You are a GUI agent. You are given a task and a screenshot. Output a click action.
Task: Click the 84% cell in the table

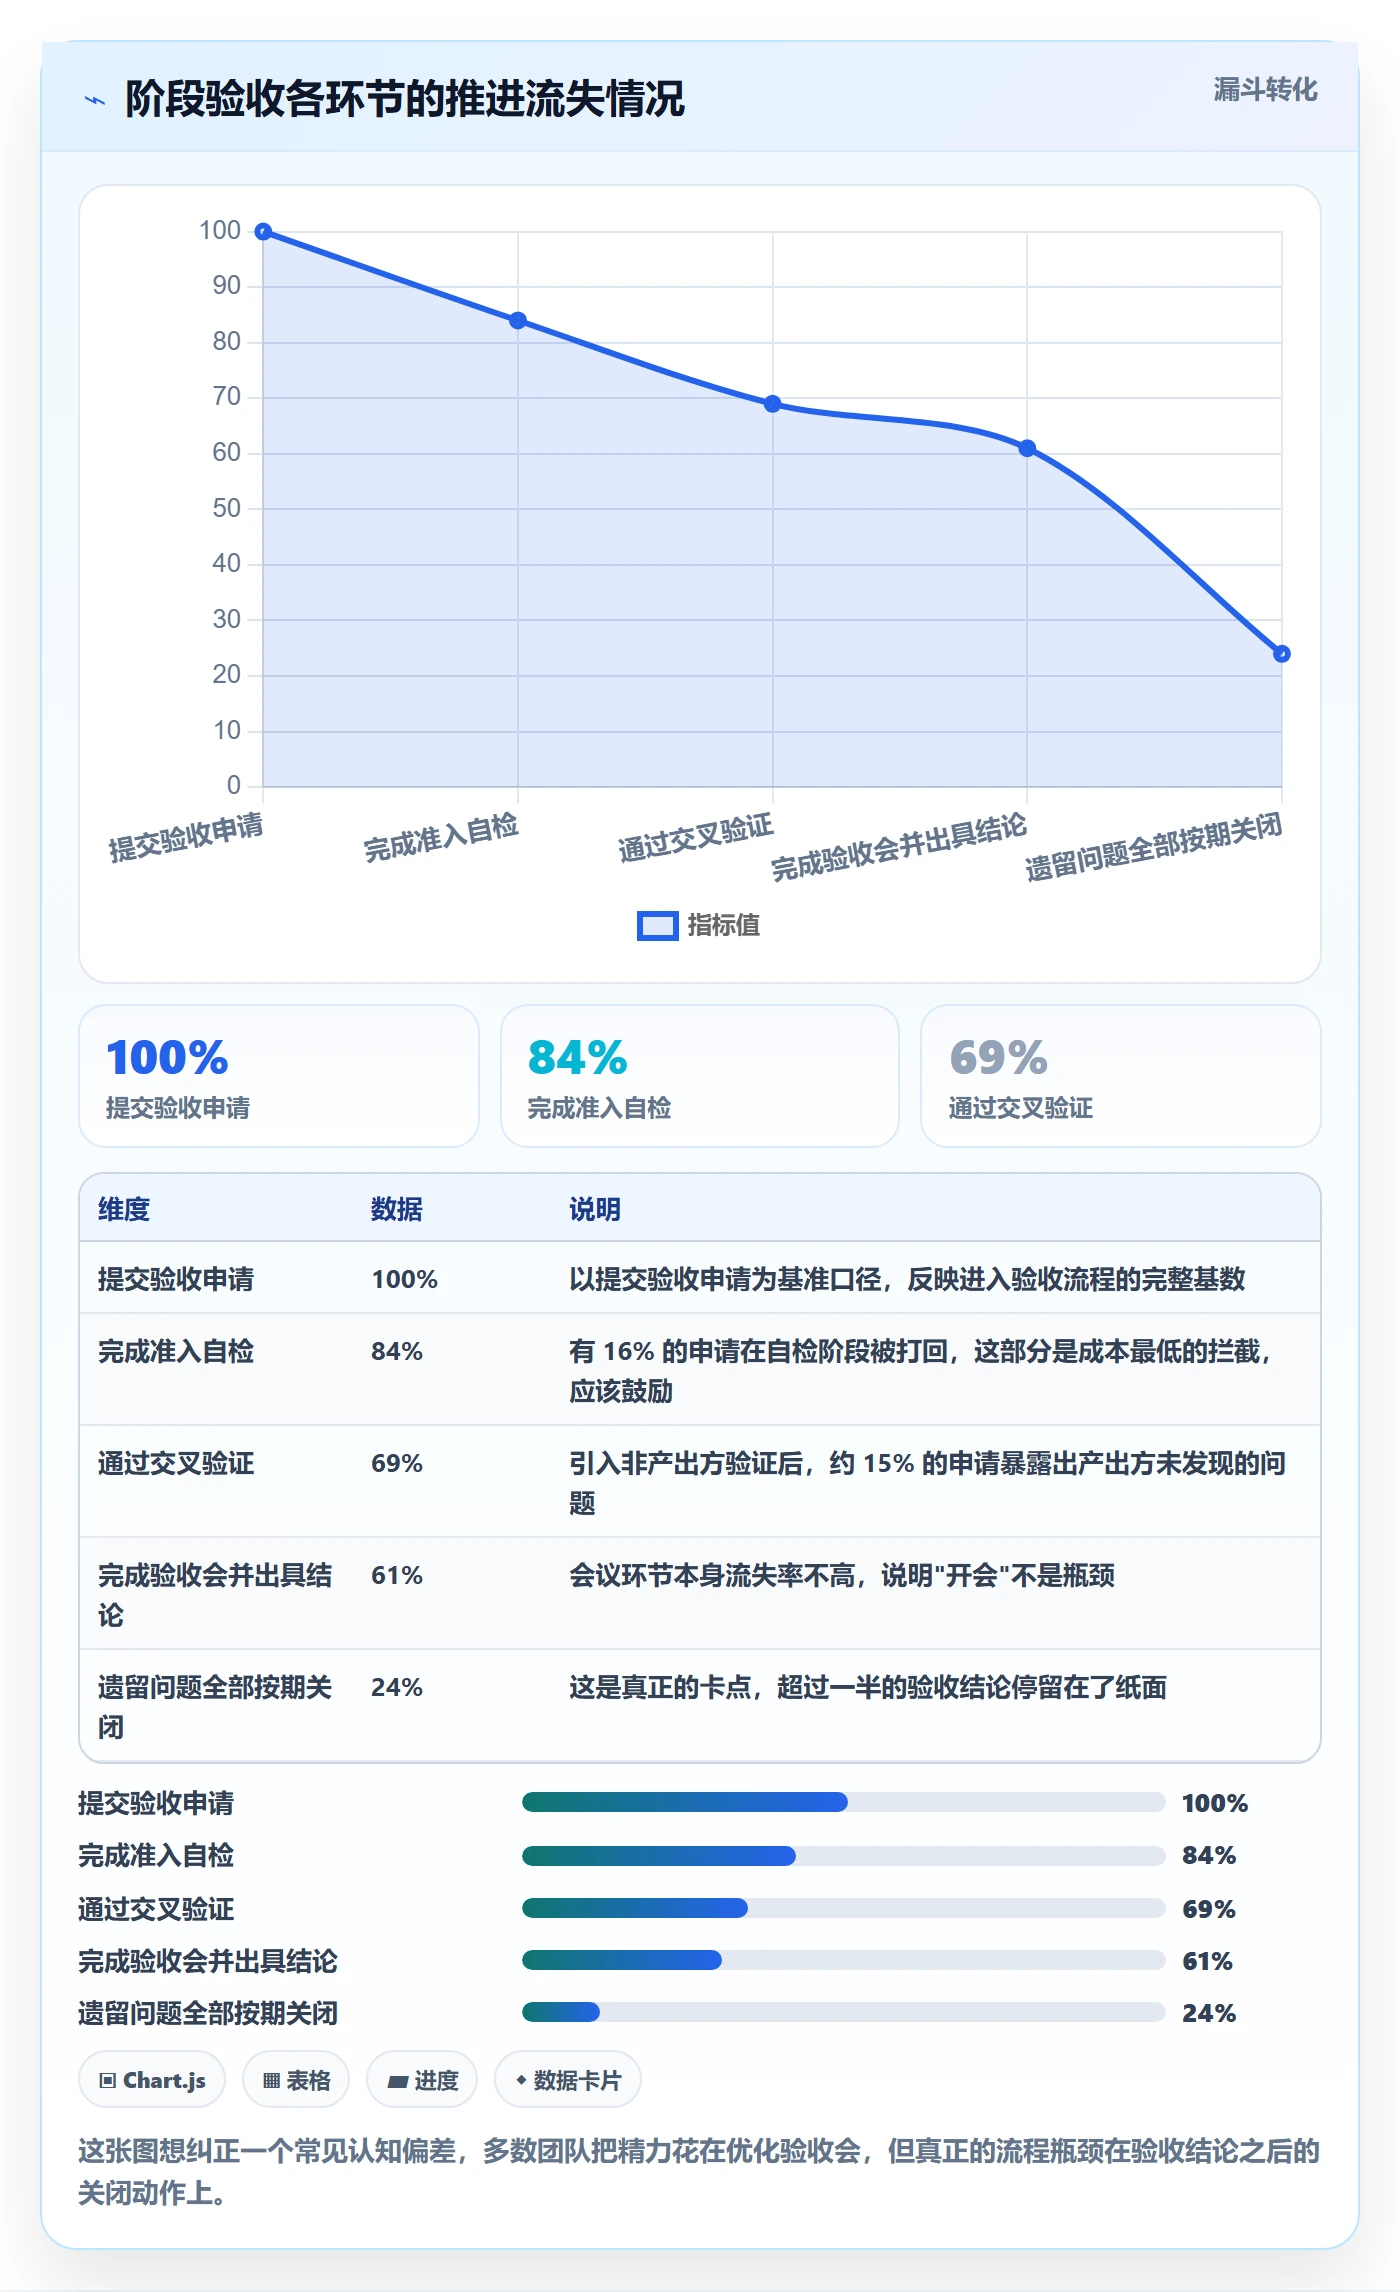pyautogui.click(x=397, y=1351)
